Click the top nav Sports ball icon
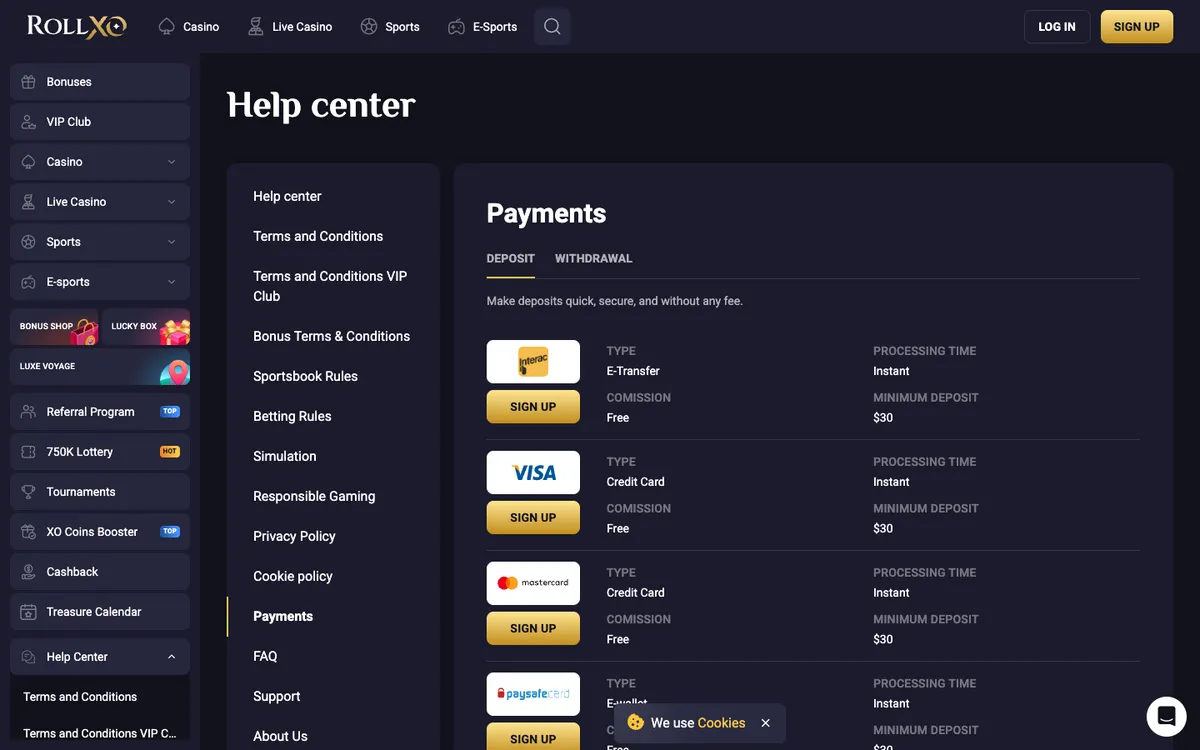 [x=369, y=27]
